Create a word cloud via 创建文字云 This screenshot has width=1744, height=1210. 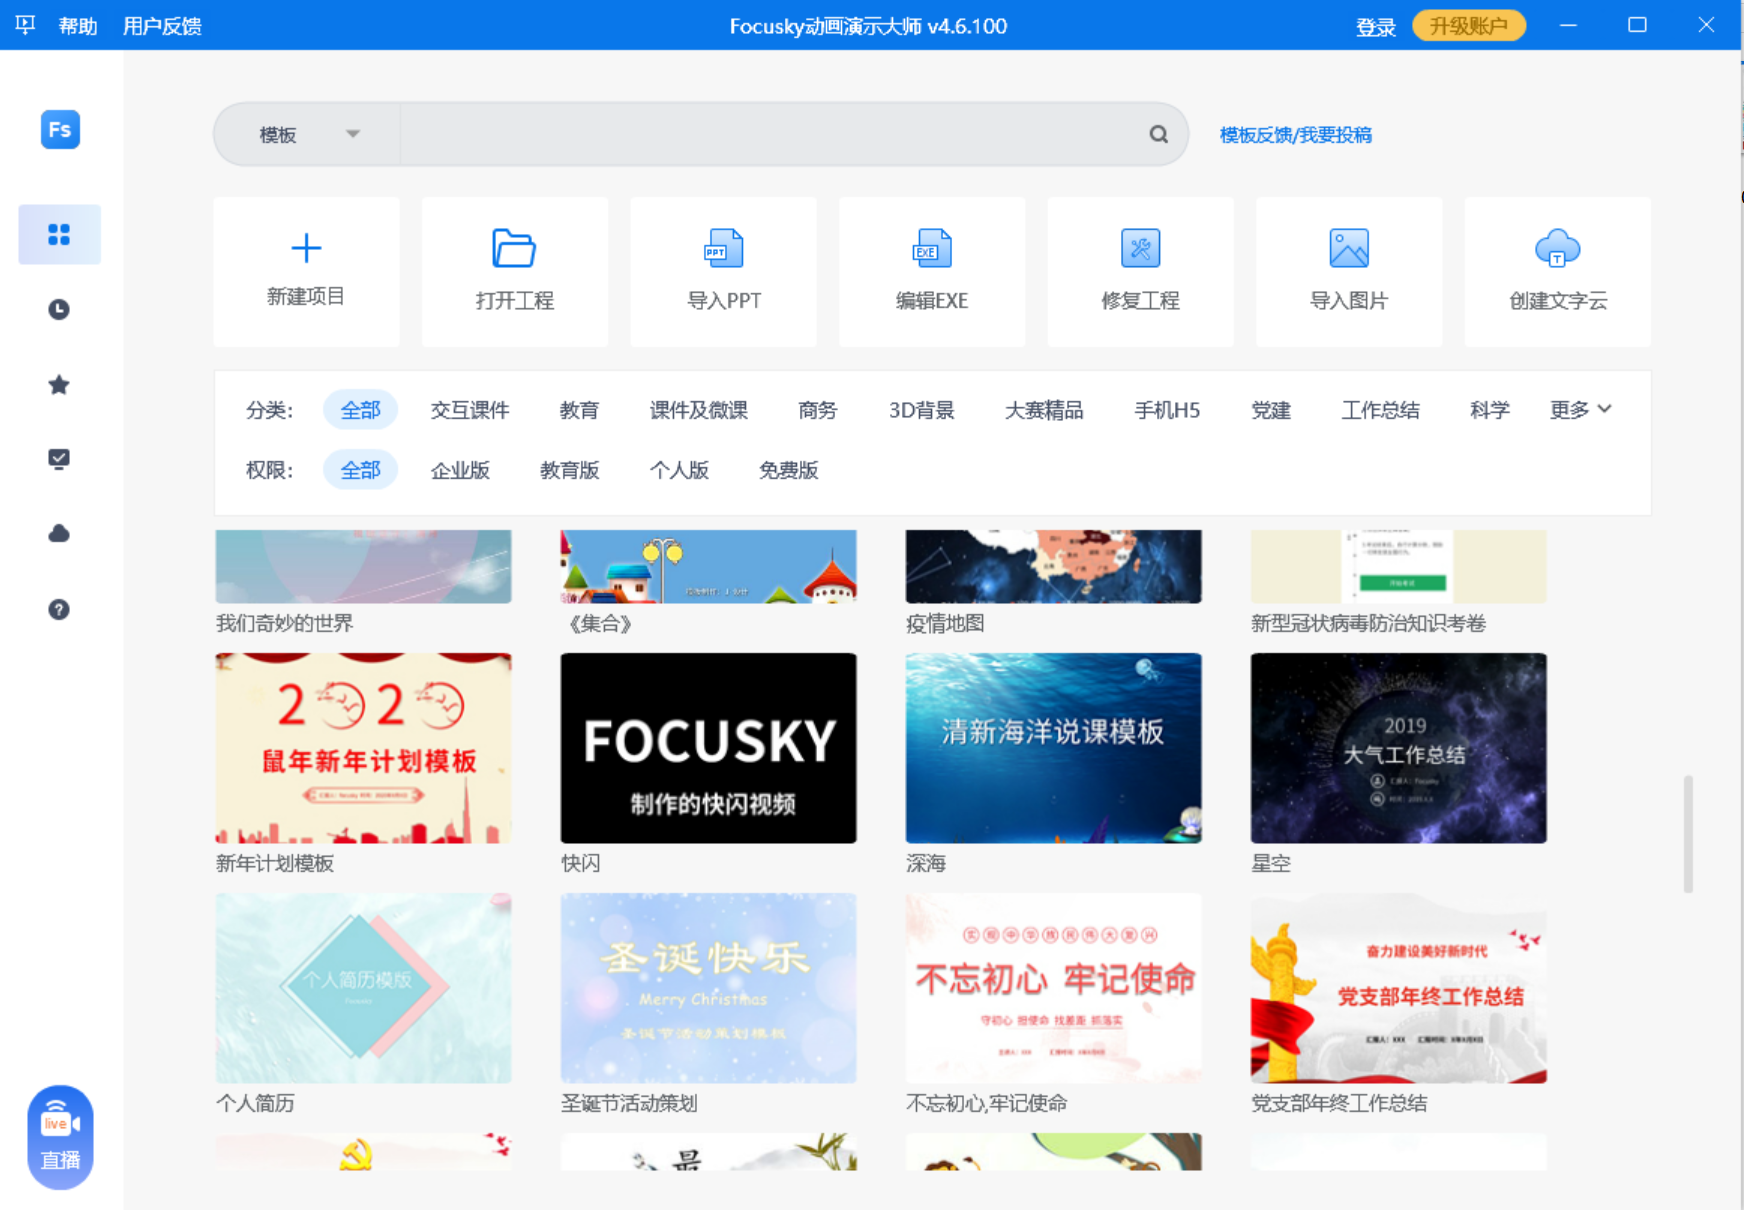[x=1558, y=272]
